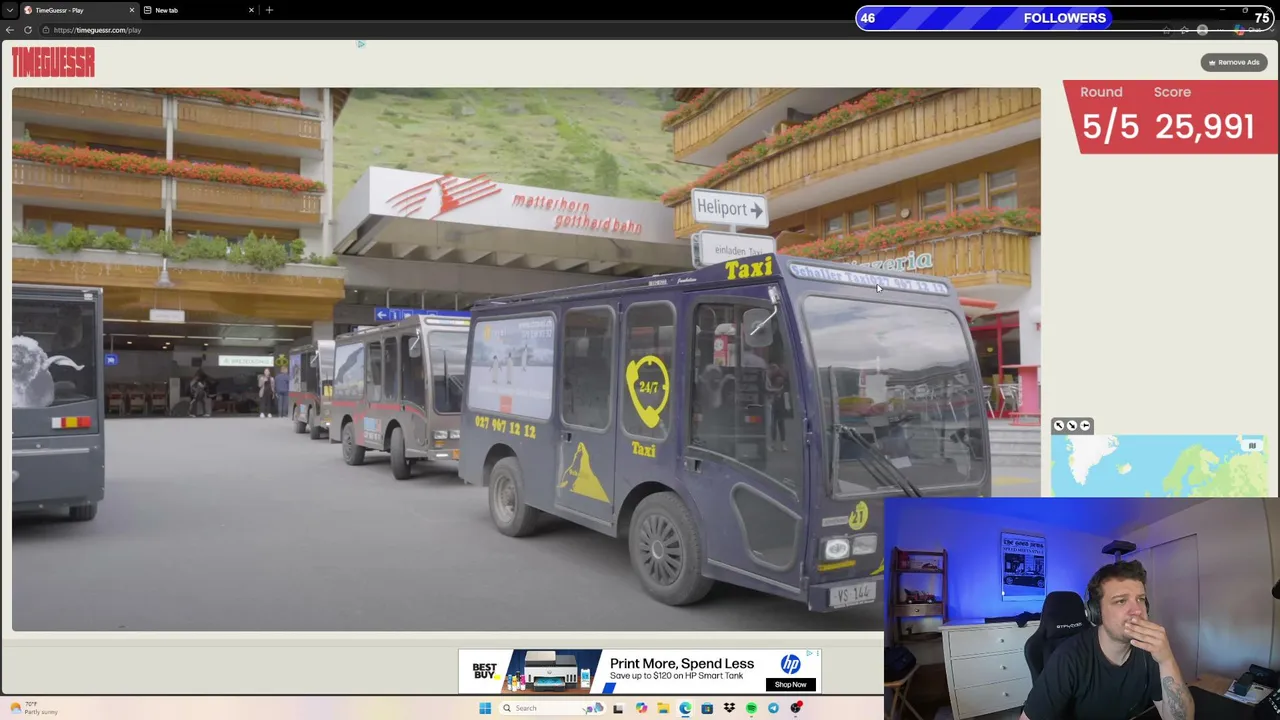
Task: Click Shop Now in the HP ad
Action: [790, 685]
